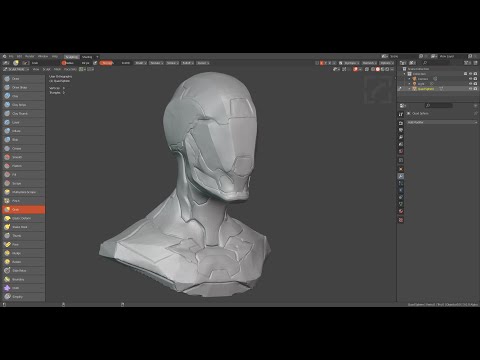The width and height of the screenshot is (480, 360).
Task: Select the highlighted Grab brush
Action: 23,209
